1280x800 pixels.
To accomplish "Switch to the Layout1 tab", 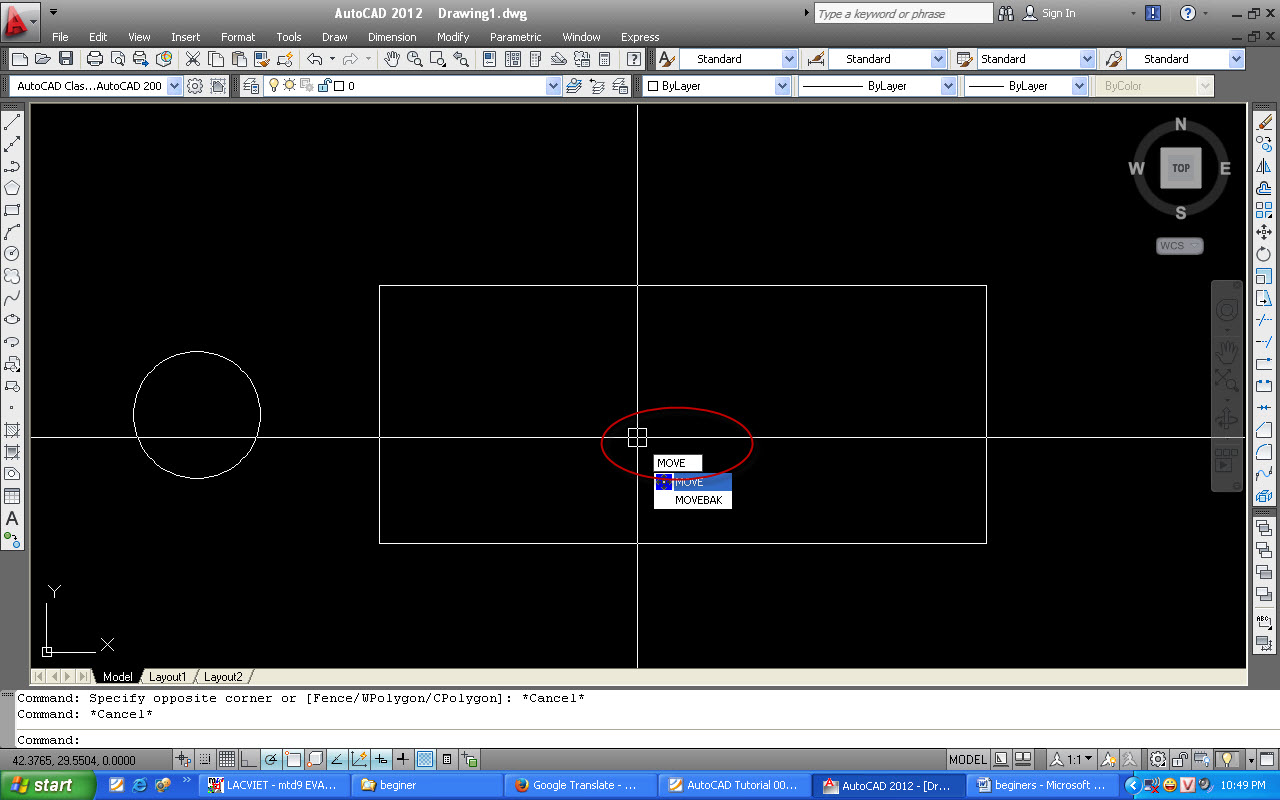I will click(x=168, y=677).
